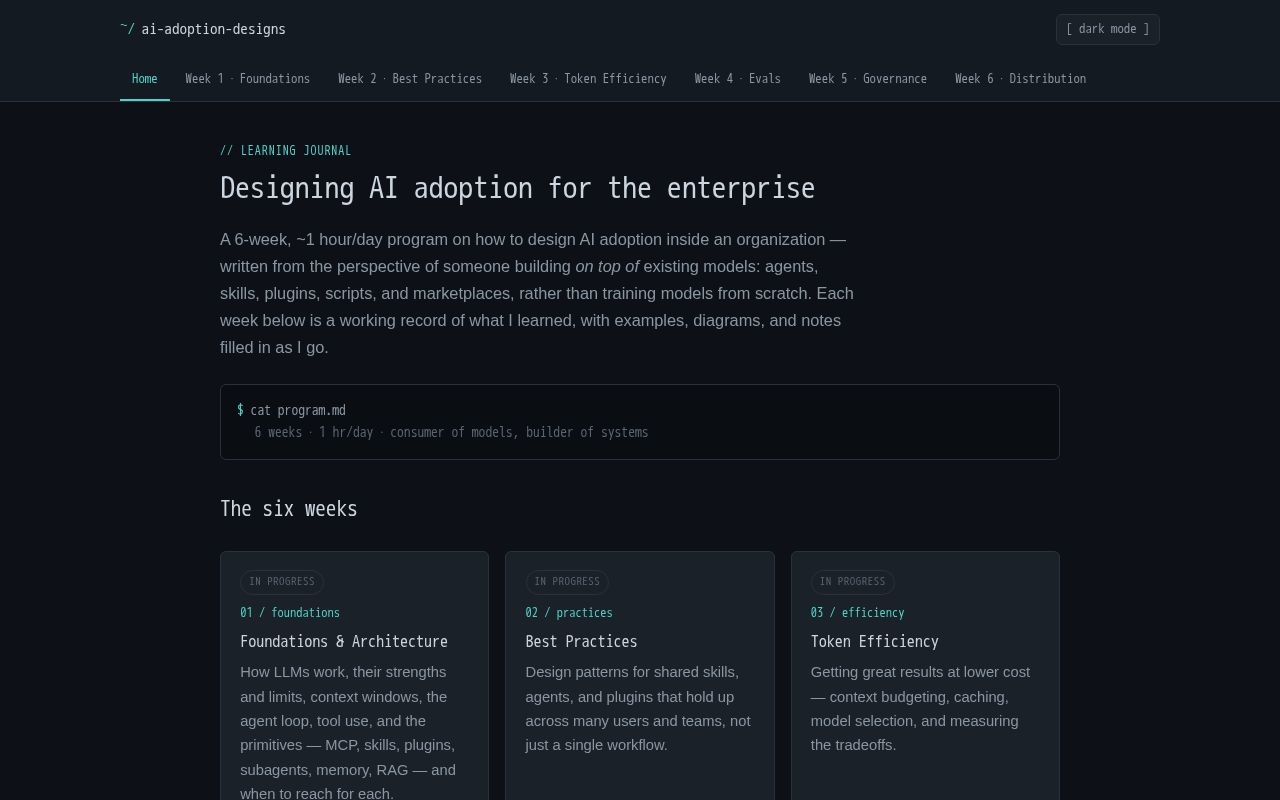
Task: Click the '01 / foundations' label
Action: click(290, 613)
